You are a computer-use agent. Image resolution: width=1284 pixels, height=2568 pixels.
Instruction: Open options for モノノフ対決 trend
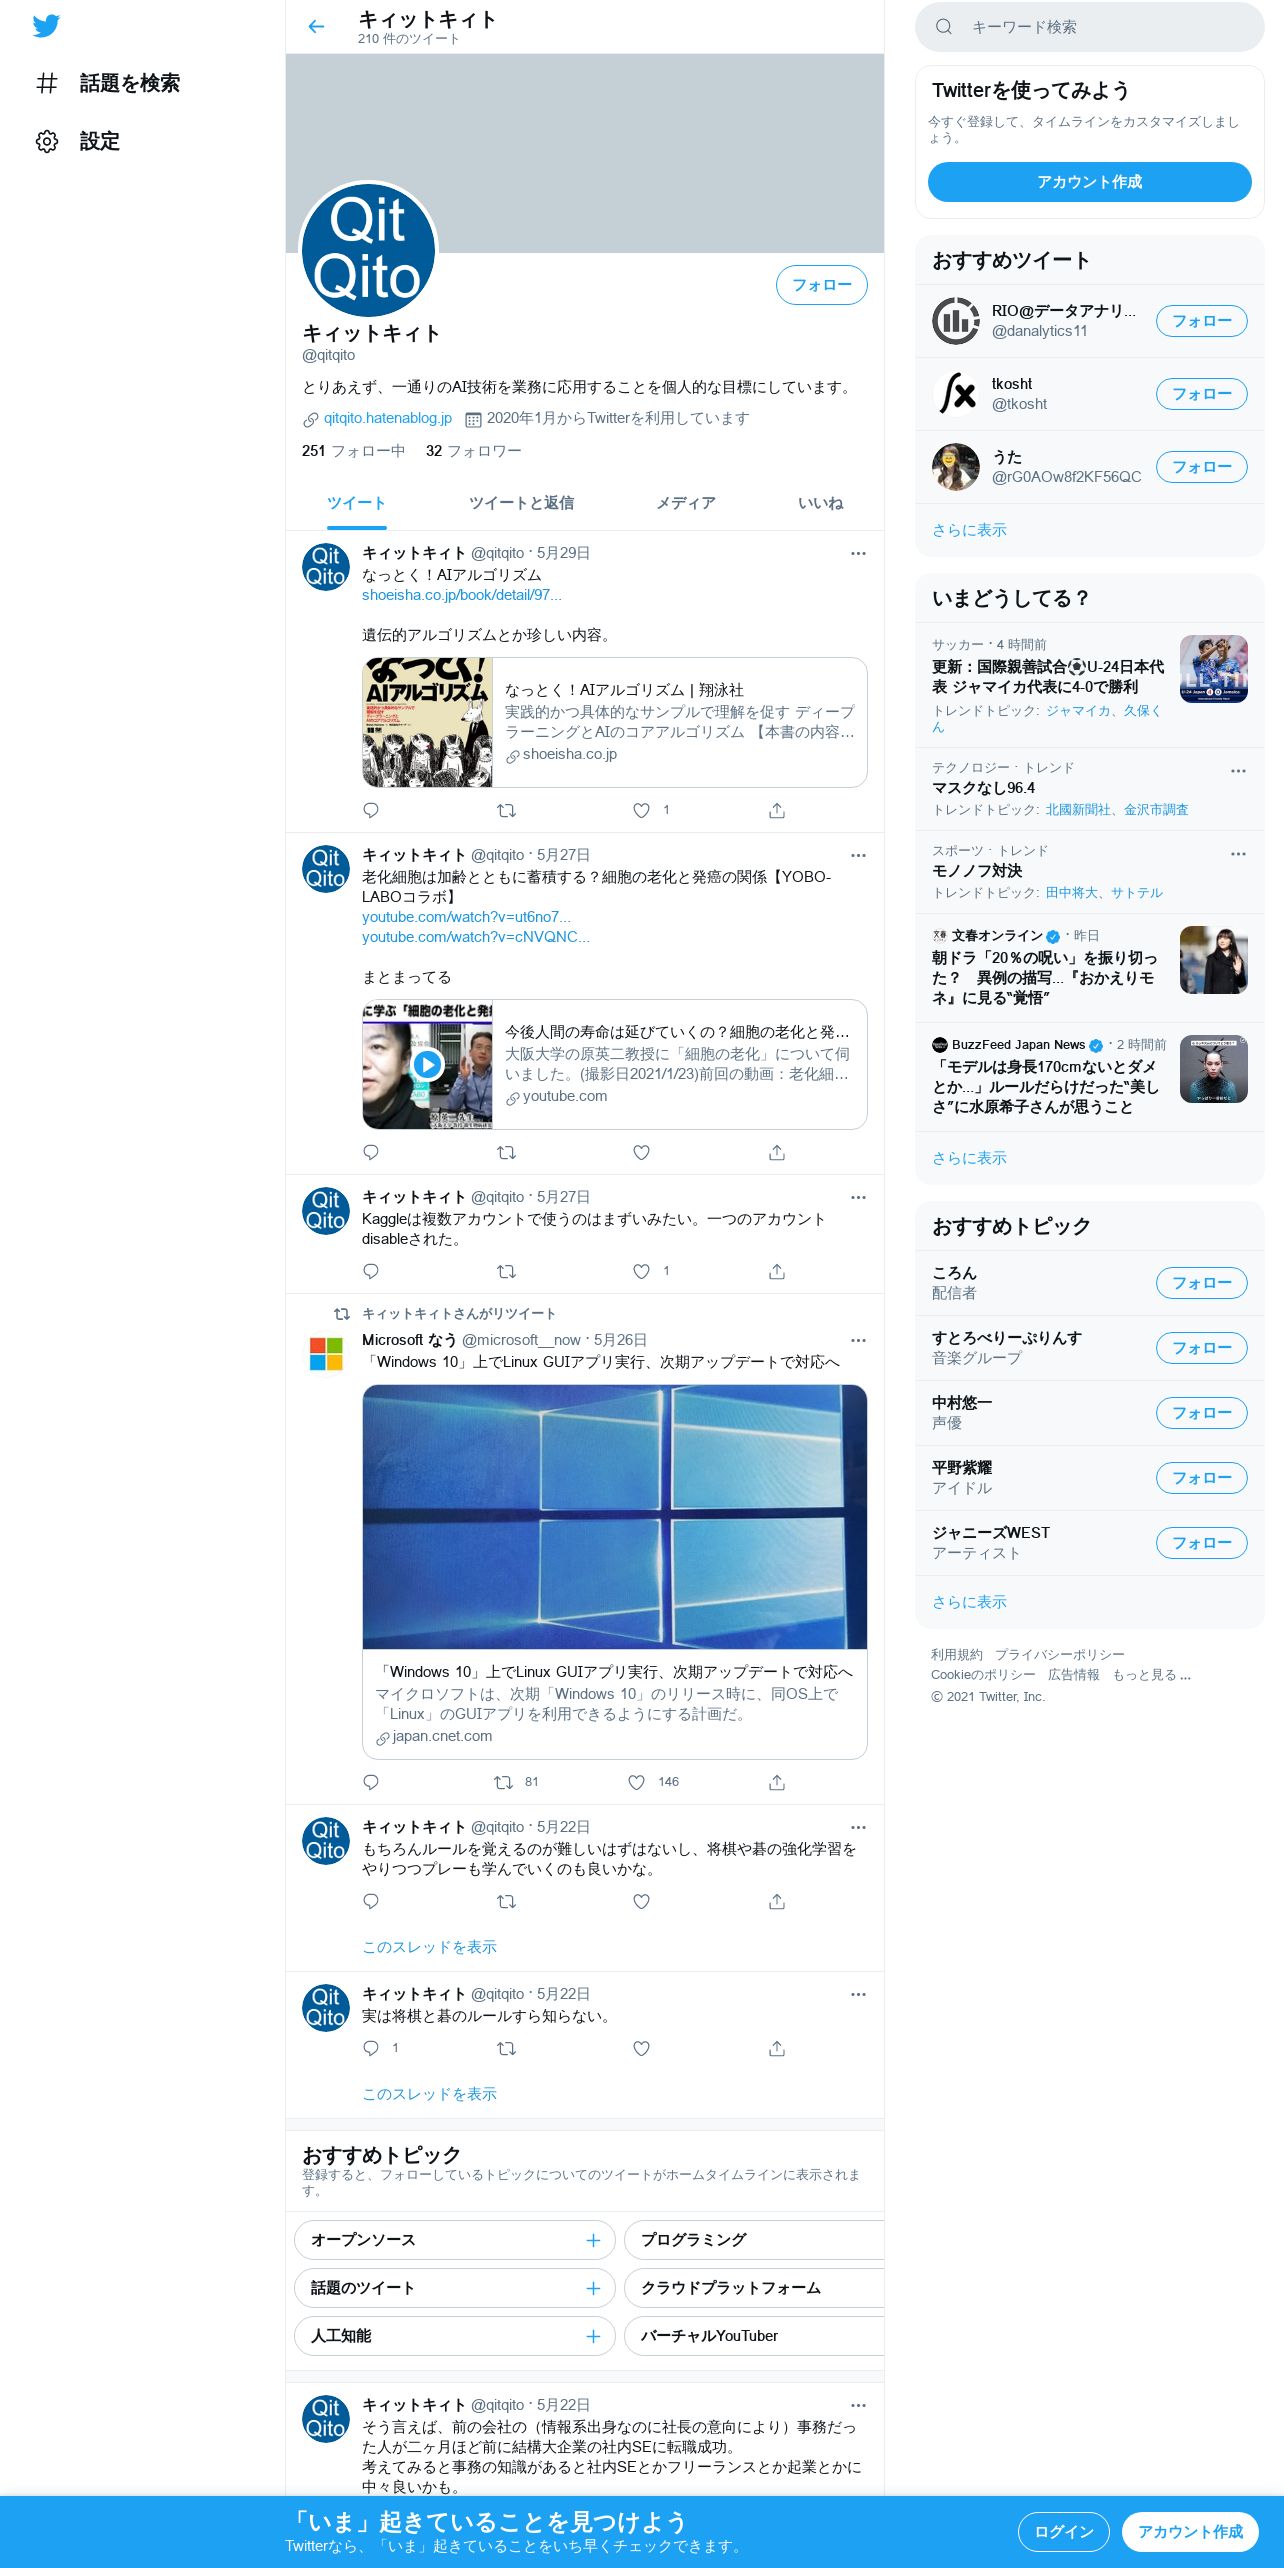tap(1238, 854)
